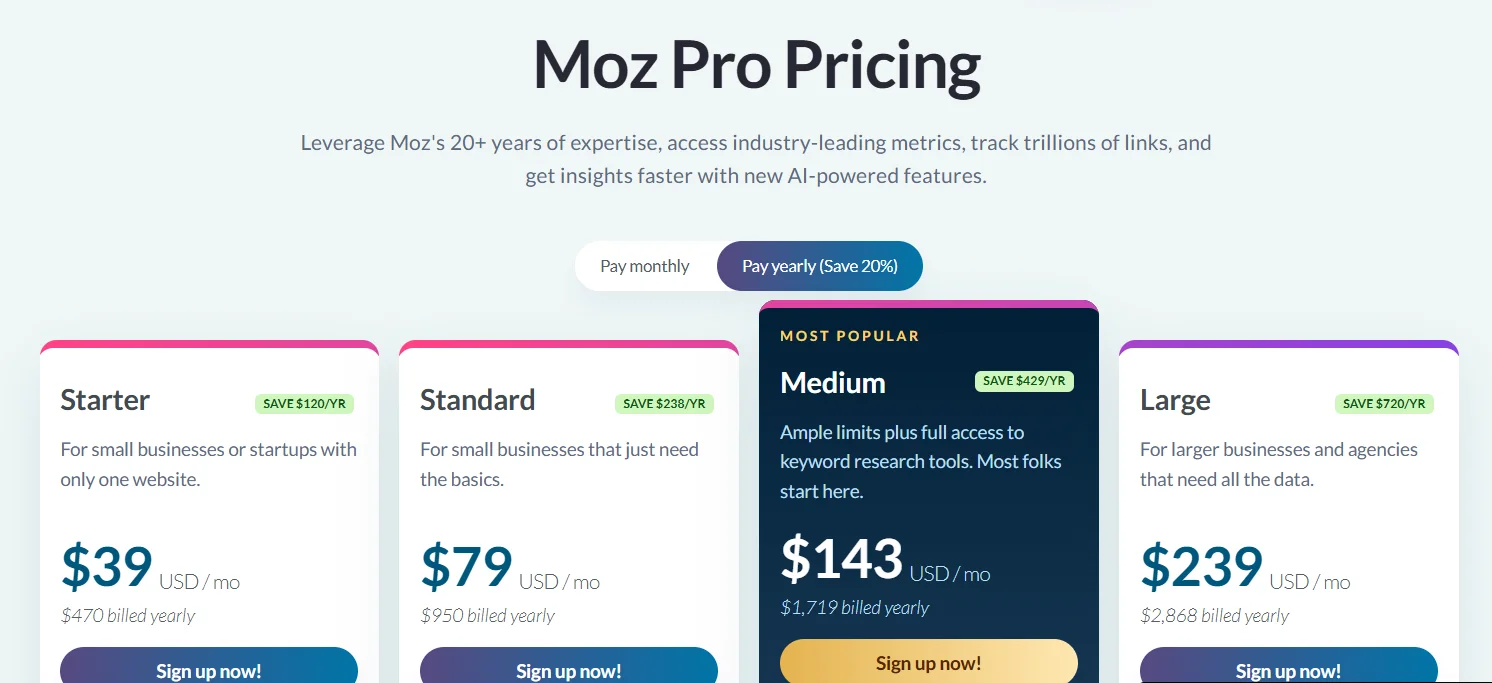Select the Standard plan heading
The image size is (1492, 683).
[x=477, y=400]
